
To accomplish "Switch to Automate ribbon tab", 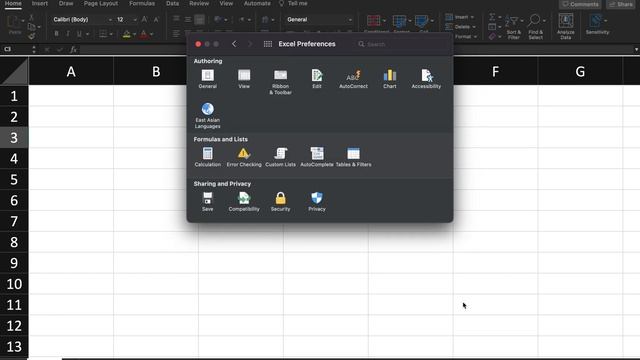I will (257, 3).
